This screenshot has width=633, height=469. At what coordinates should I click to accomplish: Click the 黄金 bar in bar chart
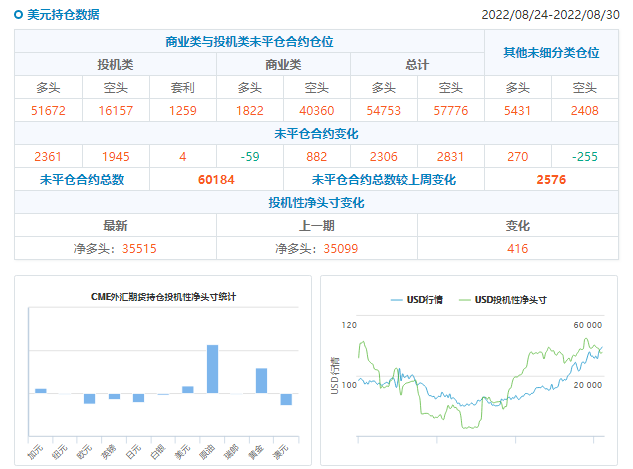tap(261, 381)
